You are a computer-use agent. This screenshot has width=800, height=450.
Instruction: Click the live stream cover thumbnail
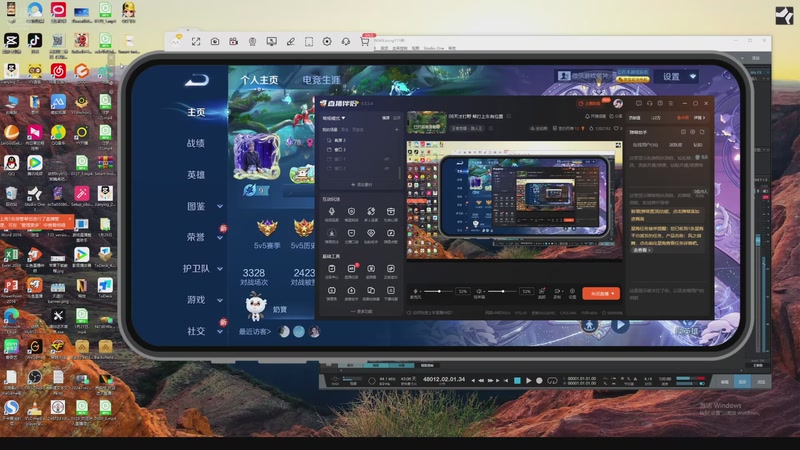pos(427,123)
